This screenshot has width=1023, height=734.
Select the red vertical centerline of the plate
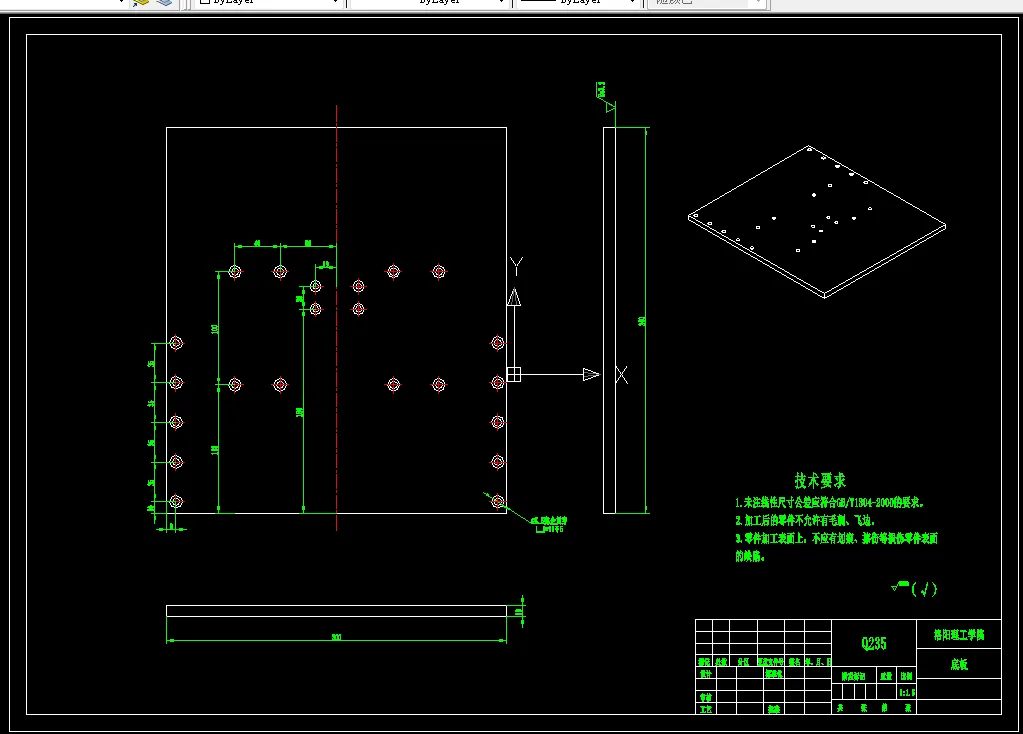(x=337, y=318)
